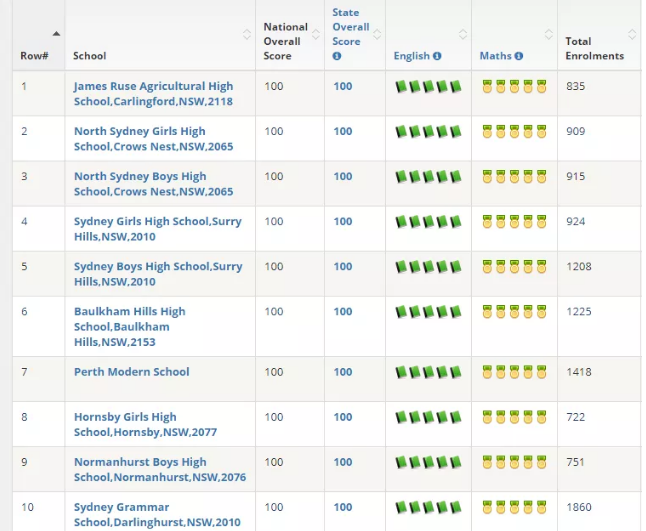Click Normanhurst Boys High School state score 100
This screenshot has width=646, height=531.
click(343, 462)
